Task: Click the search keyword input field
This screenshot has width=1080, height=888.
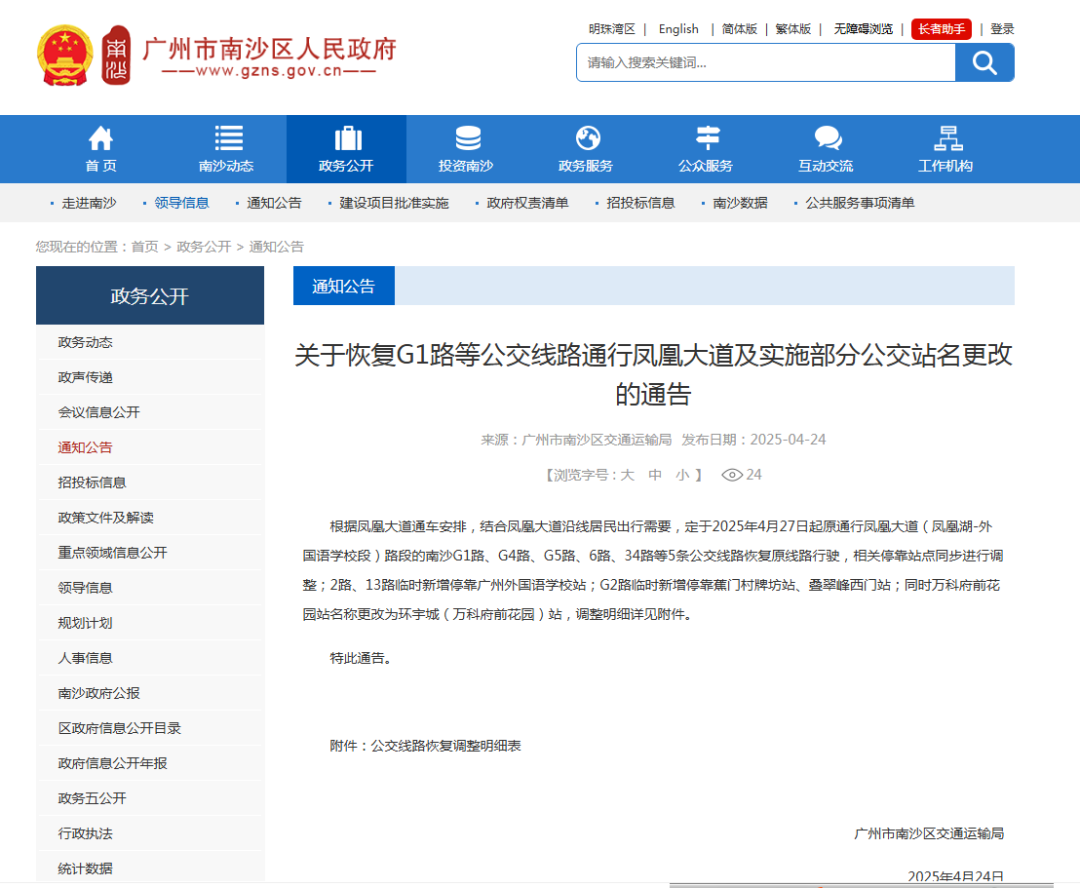Action: click(x=765, y=63)
